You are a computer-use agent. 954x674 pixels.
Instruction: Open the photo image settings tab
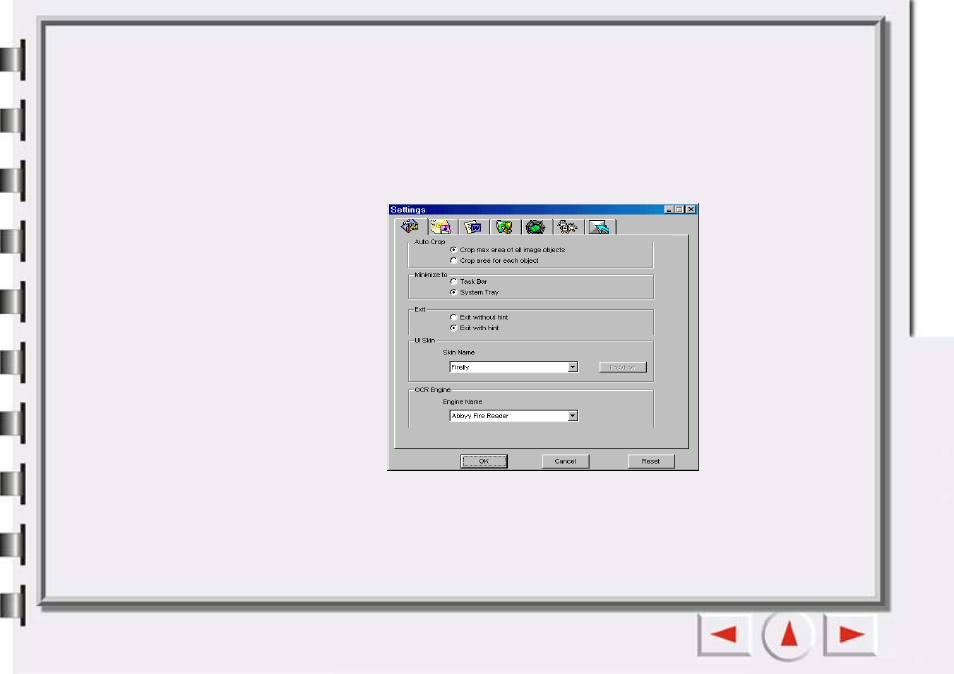(442, 228)
